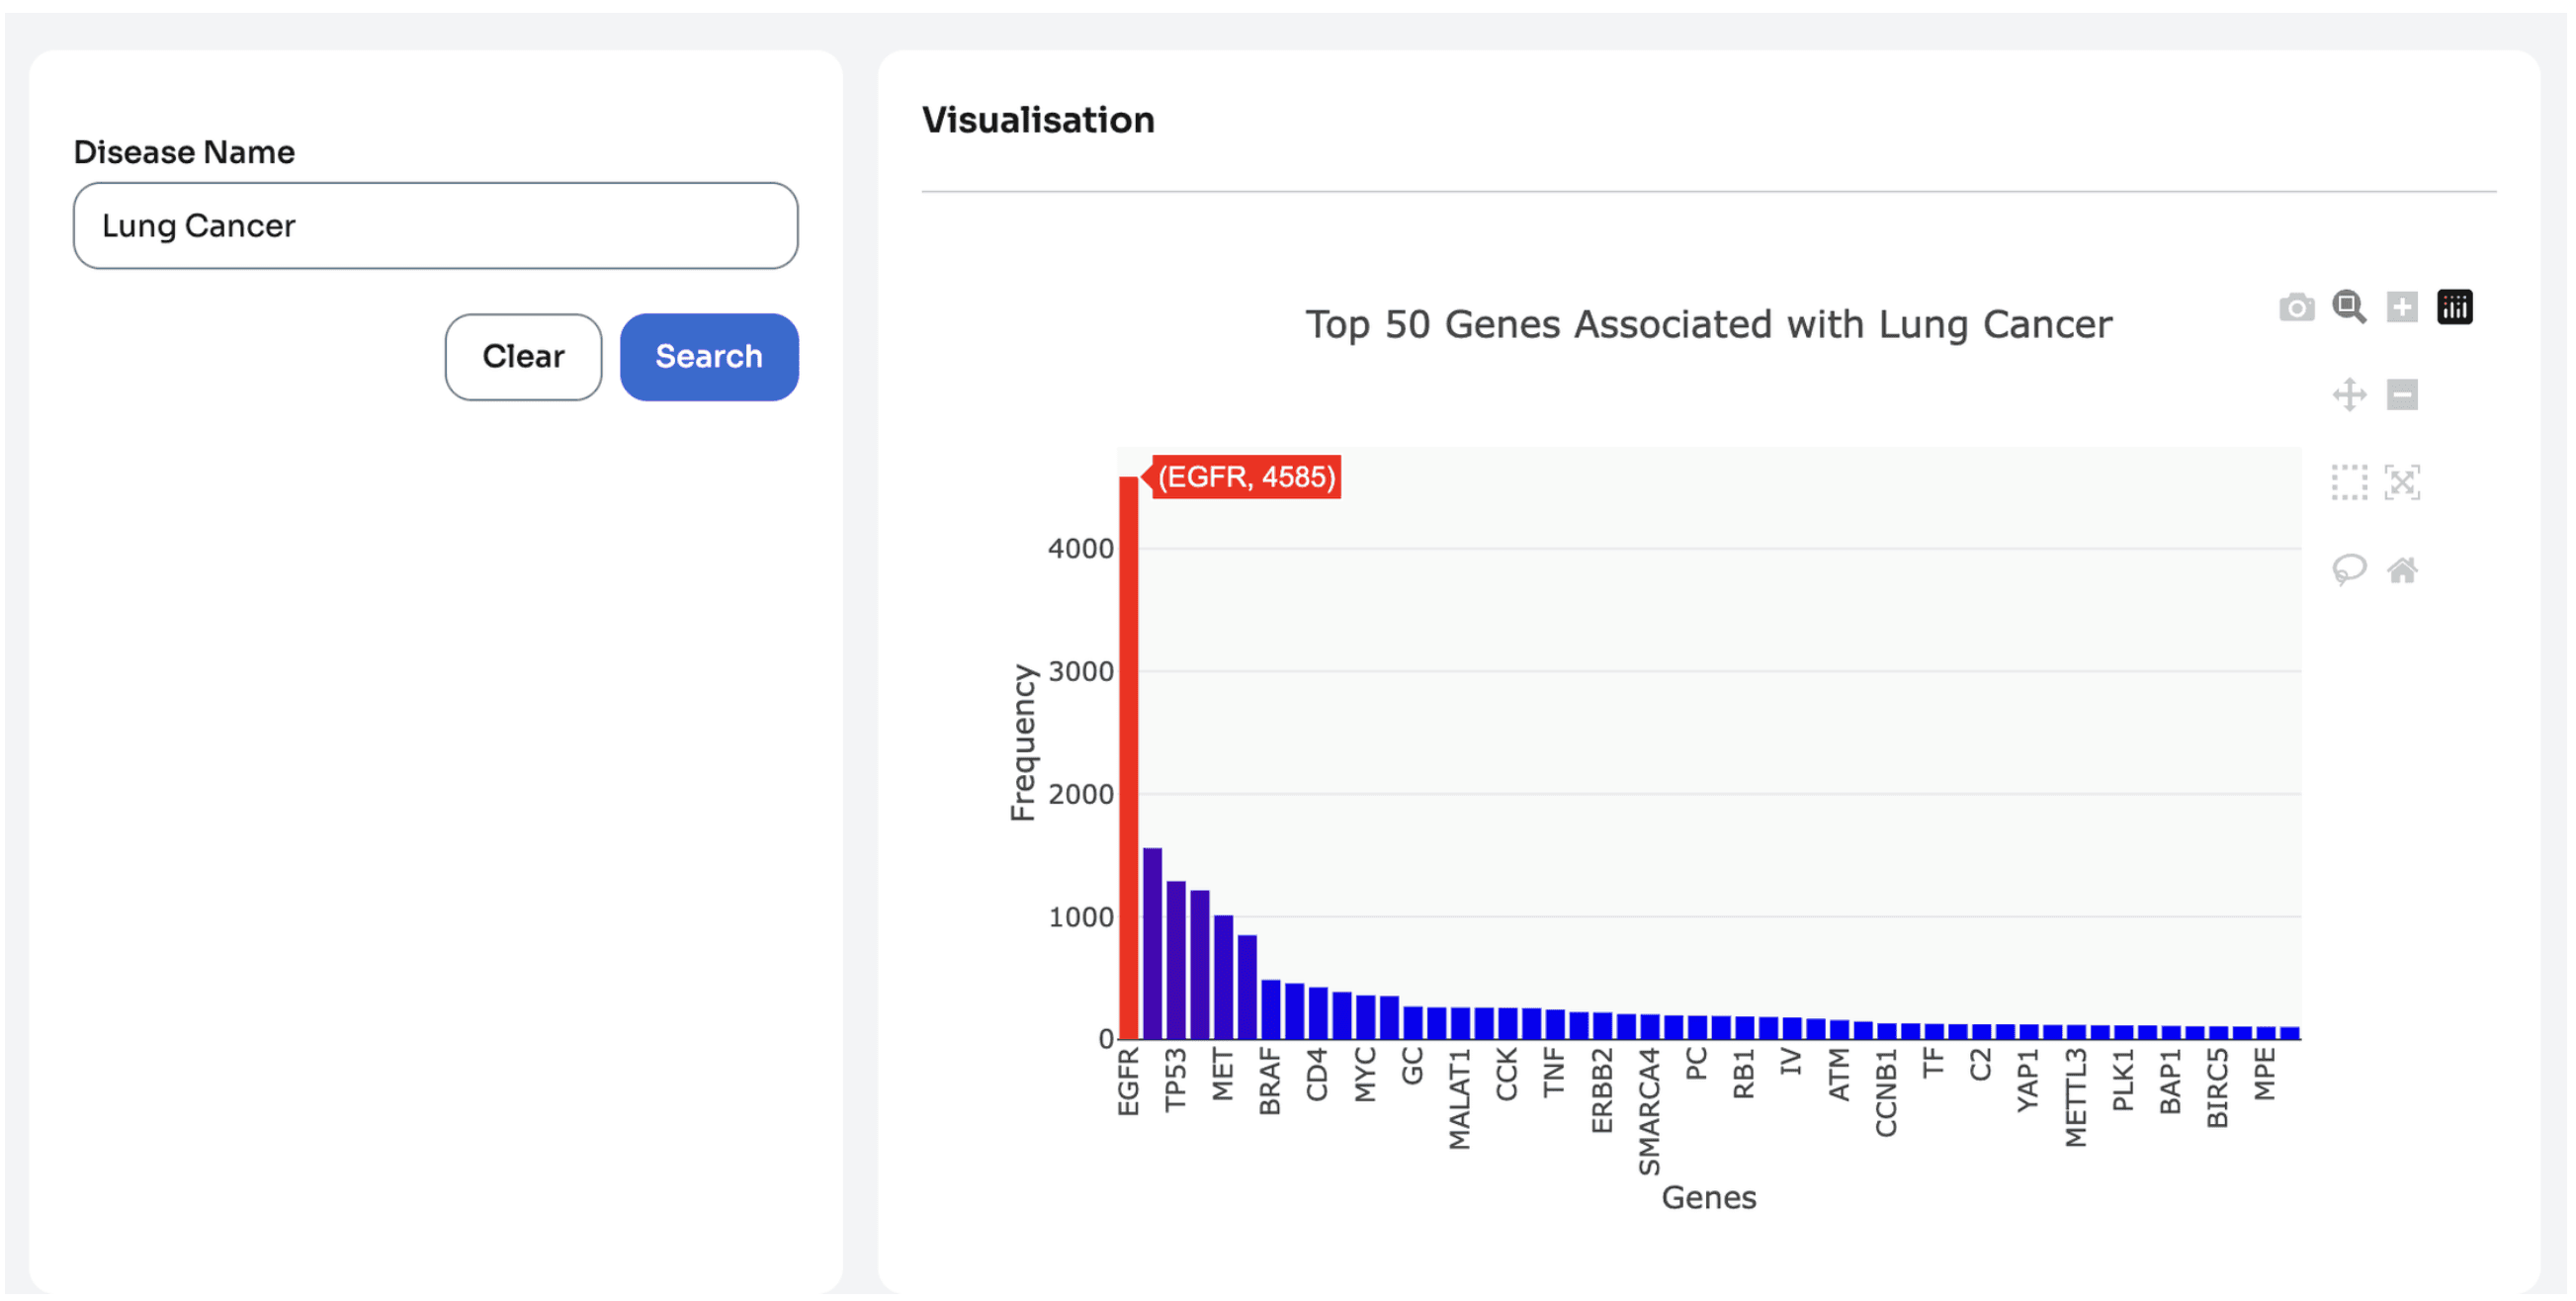This screenshot has width=2576, height=1301.
Task: Click the Visualisation heading
Action: tap(1038, 120)
